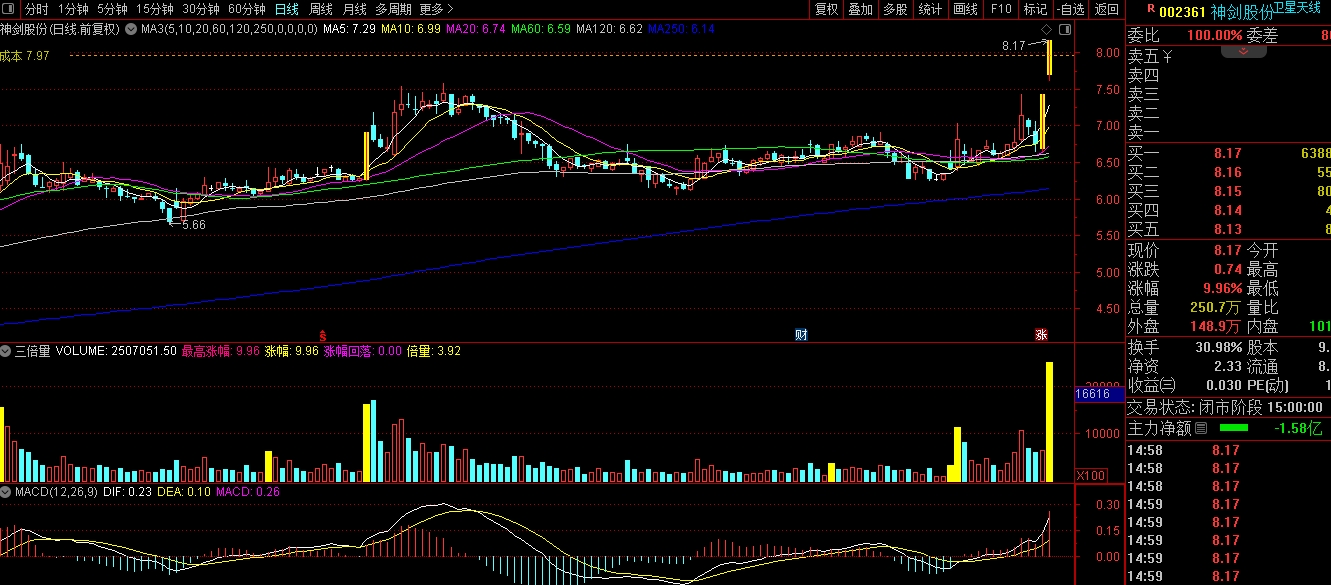This screenshot has width=1331, height=585.
Task: Select the 月线 monthly chart tab
Action: pyautogui.click(x=355, y=9)
